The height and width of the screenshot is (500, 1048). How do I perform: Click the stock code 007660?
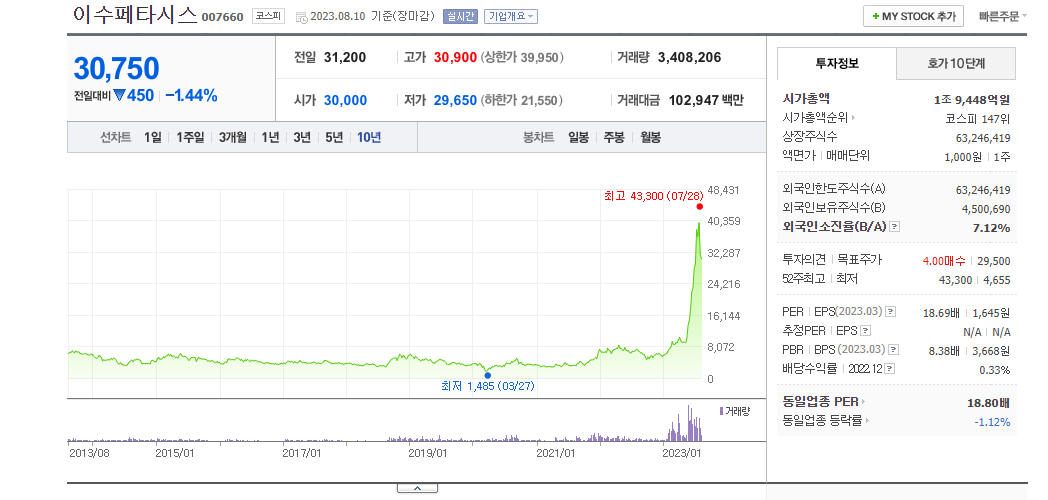click(223, 17)
